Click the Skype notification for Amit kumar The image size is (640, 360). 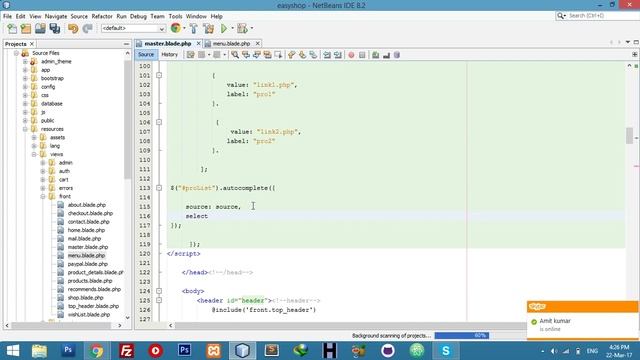coord(582,320)
